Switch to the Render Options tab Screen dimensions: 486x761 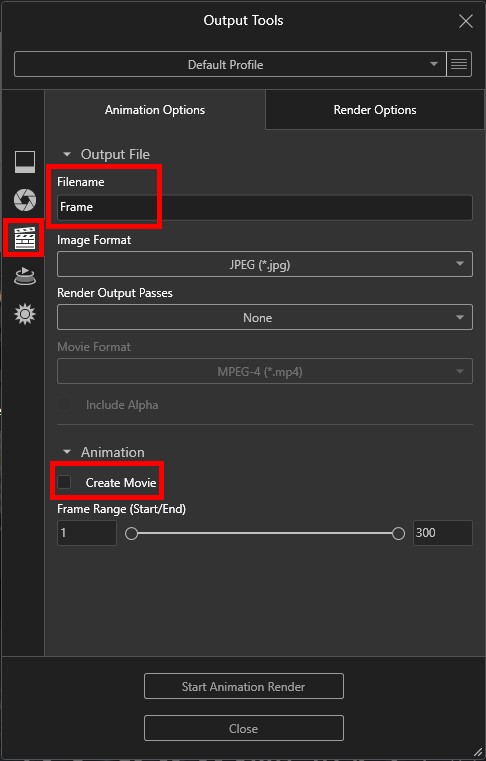coord(375,110)
